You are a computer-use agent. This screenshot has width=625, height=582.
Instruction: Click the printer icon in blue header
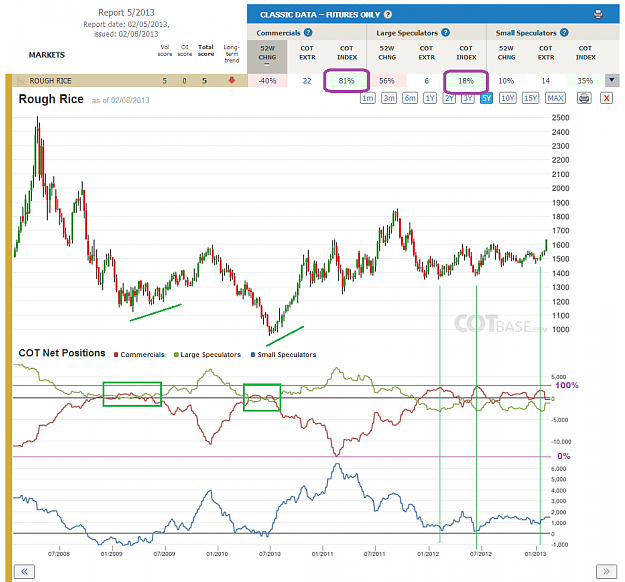(x=598, y=15)
